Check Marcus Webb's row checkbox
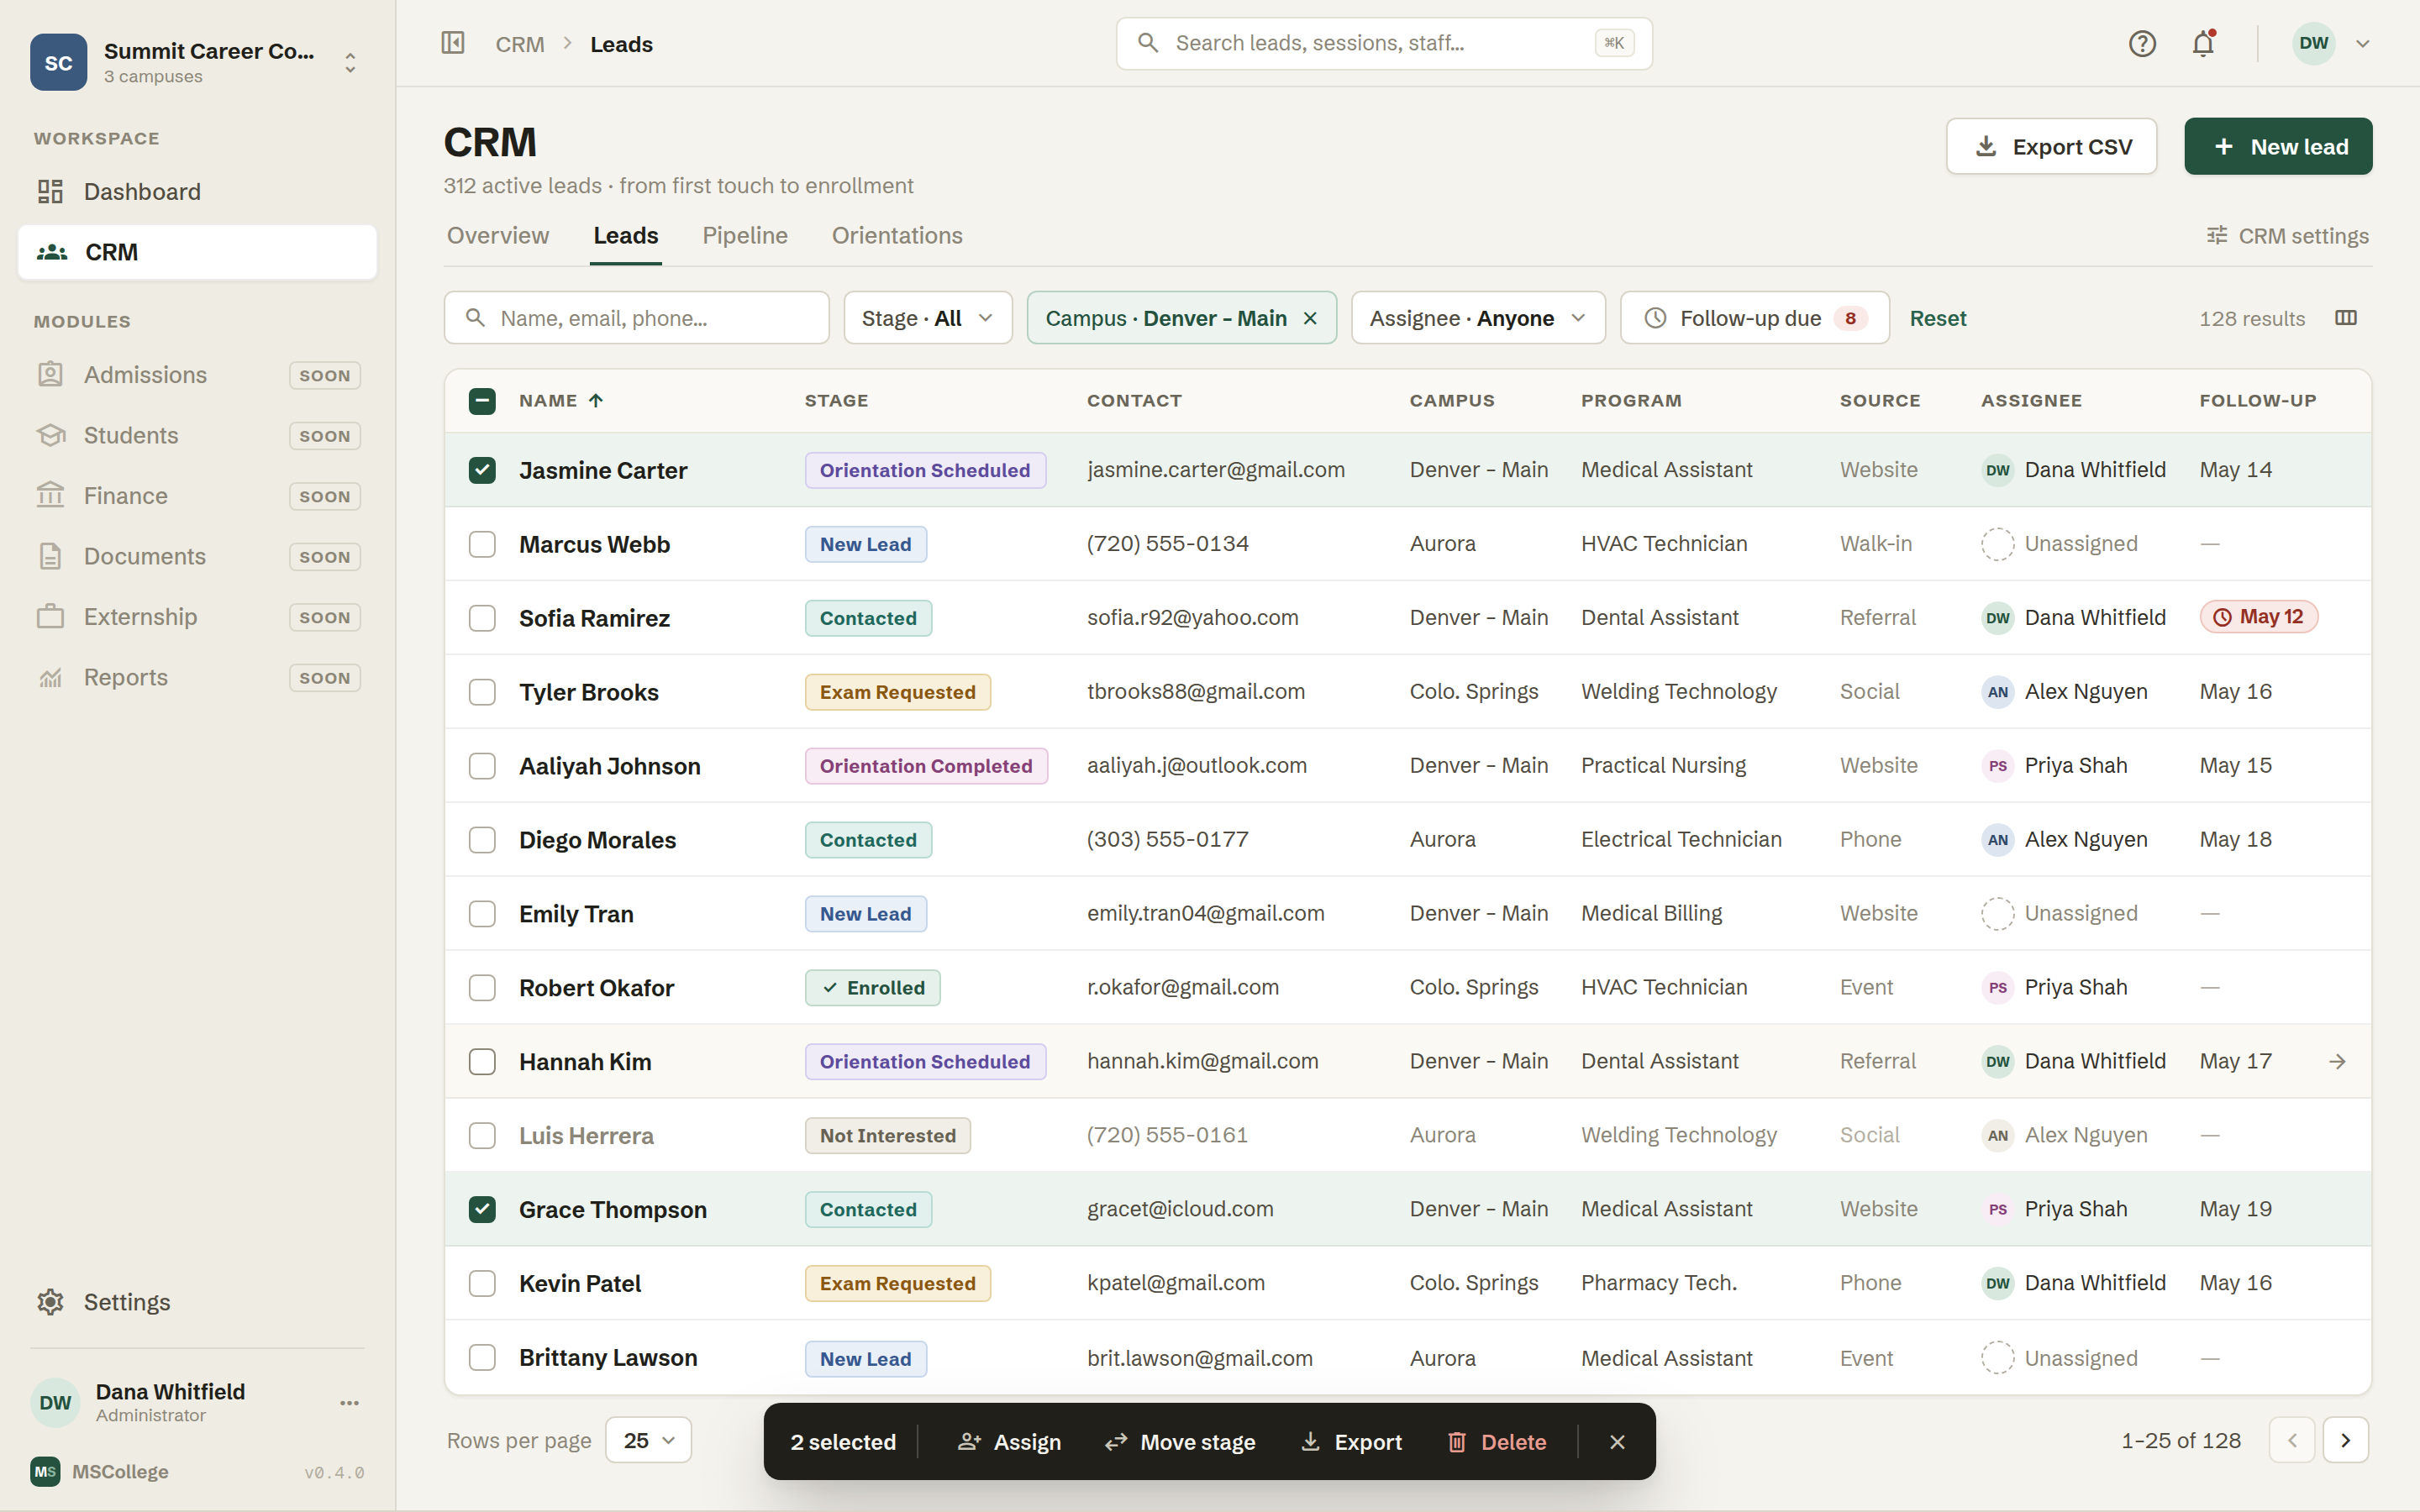This screenshot has width=2420, height=1512. pos(482,544)
